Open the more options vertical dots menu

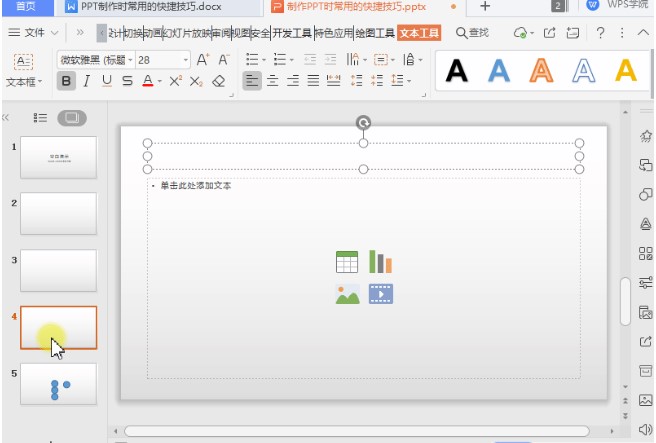[622, 33]
